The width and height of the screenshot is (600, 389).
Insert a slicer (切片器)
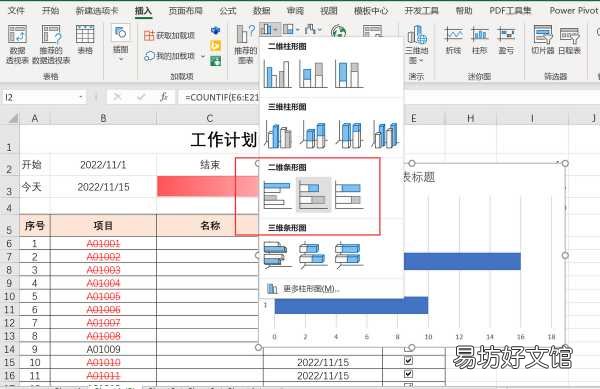click(x=543, y=40)
